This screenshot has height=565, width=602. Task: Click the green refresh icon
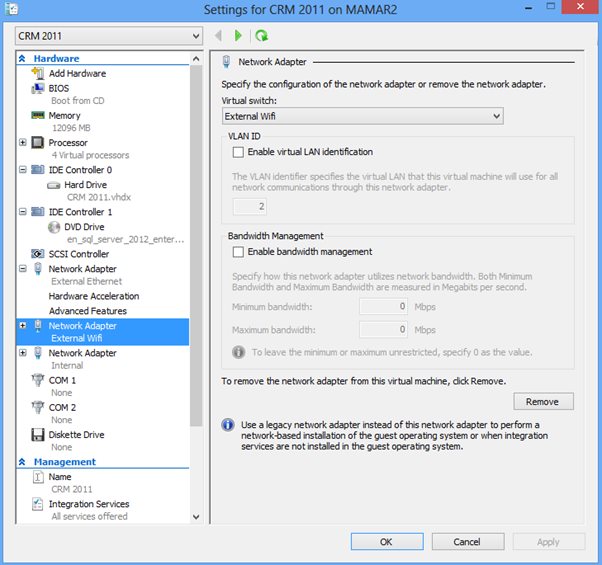262,36
